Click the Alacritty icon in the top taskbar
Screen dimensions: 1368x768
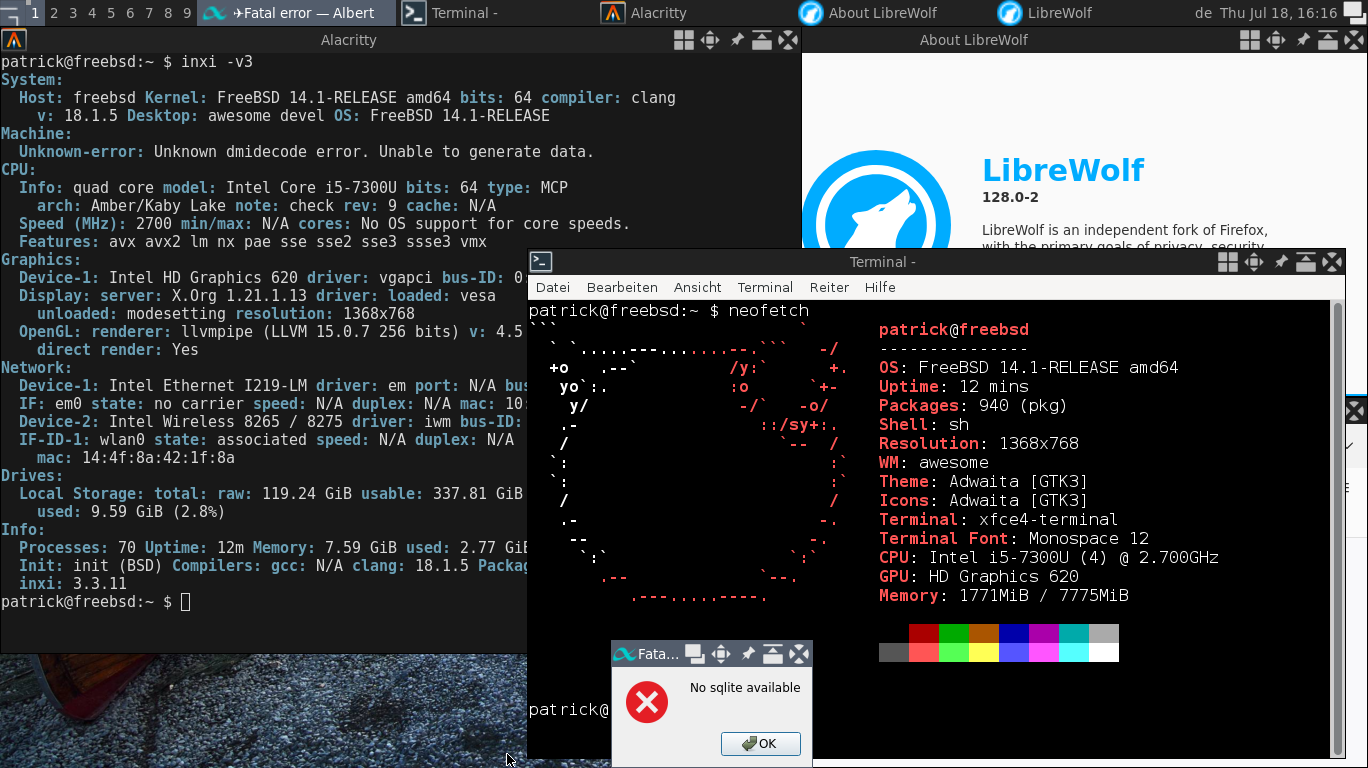613,13
